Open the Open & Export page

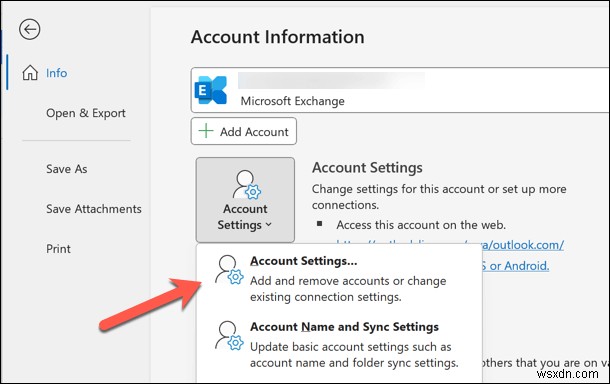point(86,113)
